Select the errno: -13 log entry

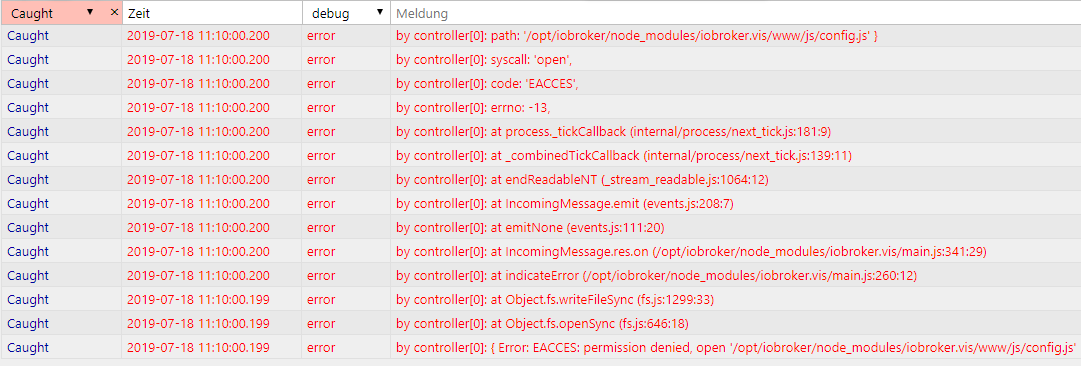[x=540, y=108]
